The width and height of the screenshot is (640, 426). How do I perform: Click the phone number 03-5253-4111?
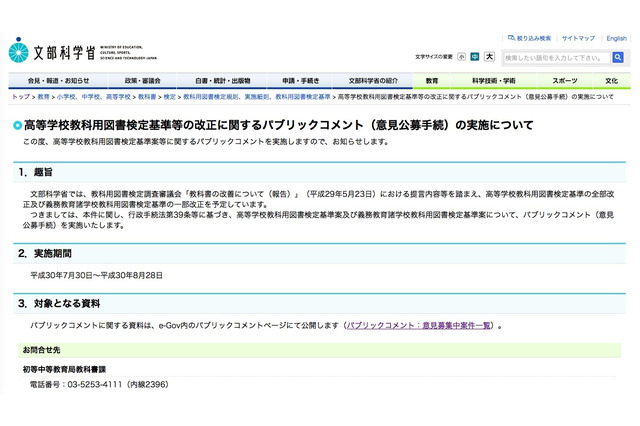(94, 384)
